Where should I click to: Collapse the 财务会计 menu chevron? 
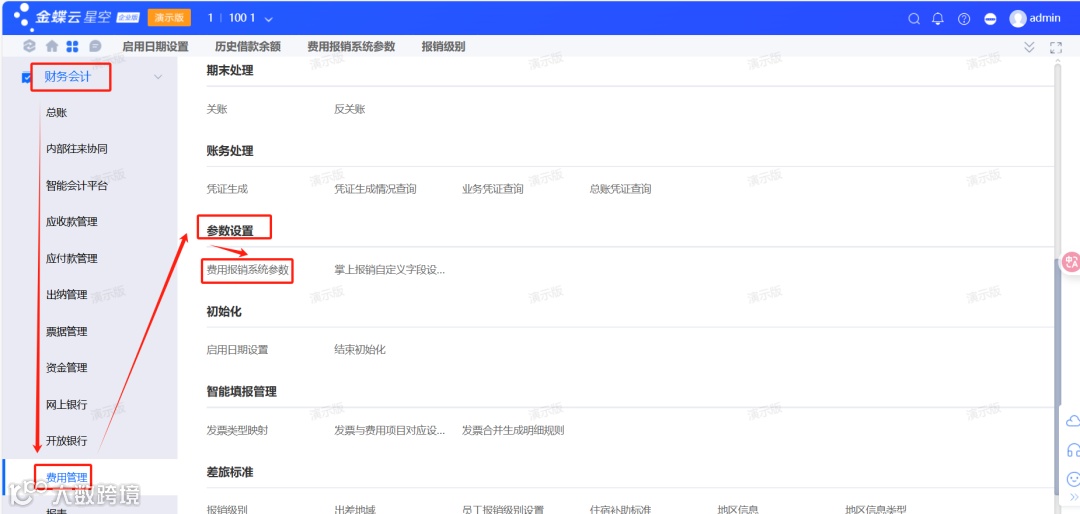(x=158, y=76)
